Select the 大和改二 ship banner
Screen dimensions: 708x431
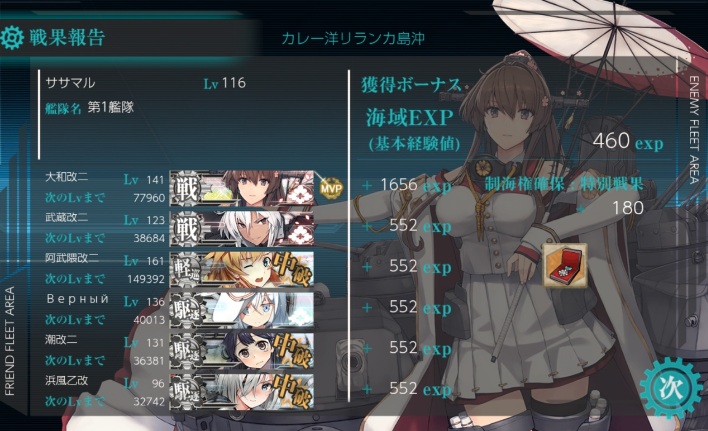[242, 188]
